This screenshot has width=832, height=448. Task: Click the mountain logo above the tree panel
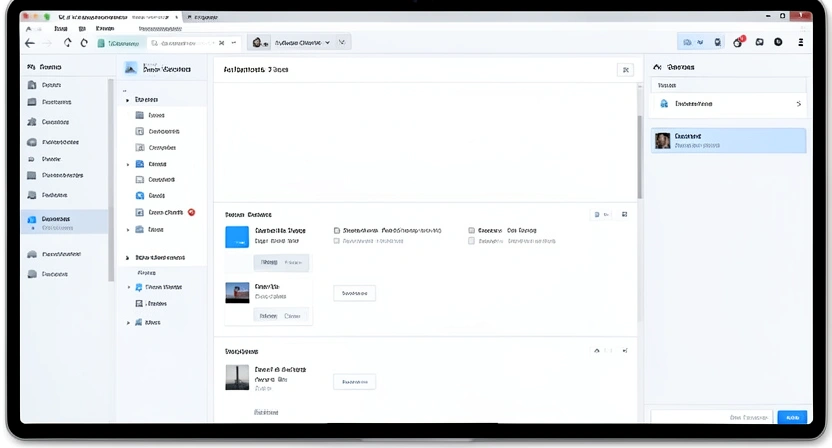[130, 69]
